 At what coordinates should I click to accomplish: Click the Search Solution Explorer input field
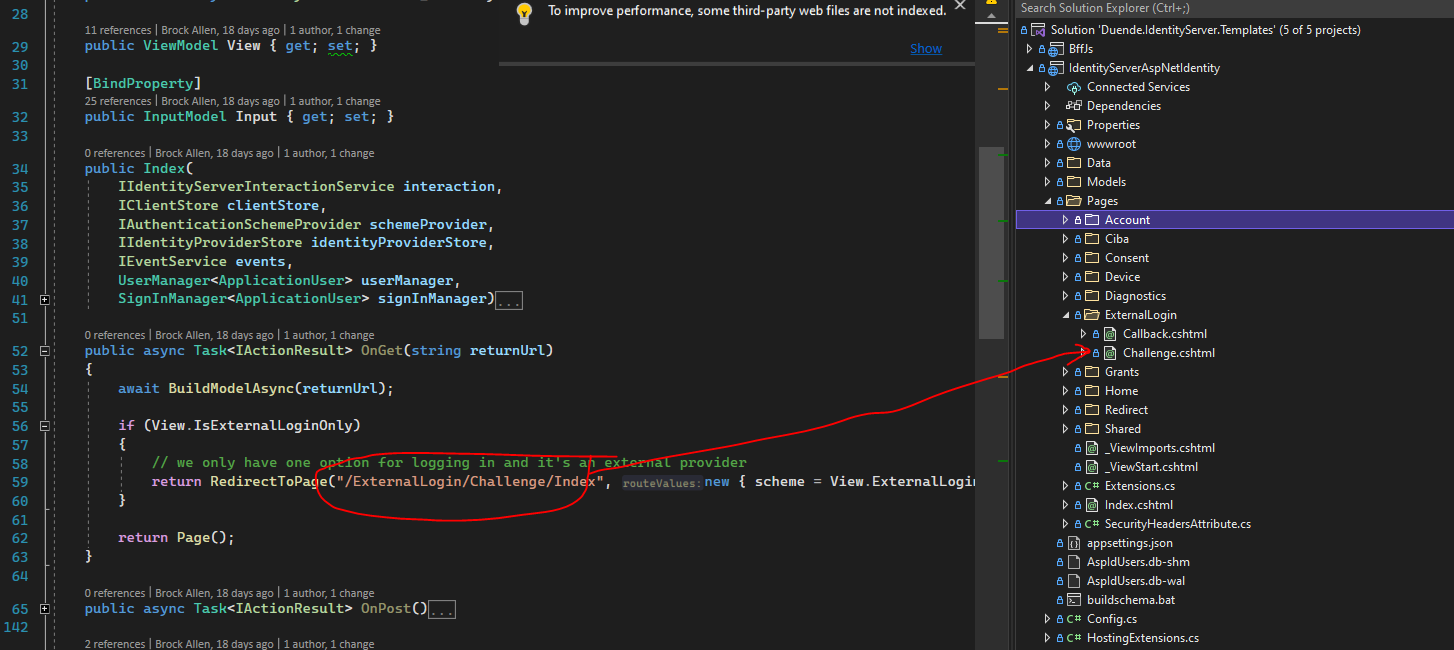[1234, 8]
